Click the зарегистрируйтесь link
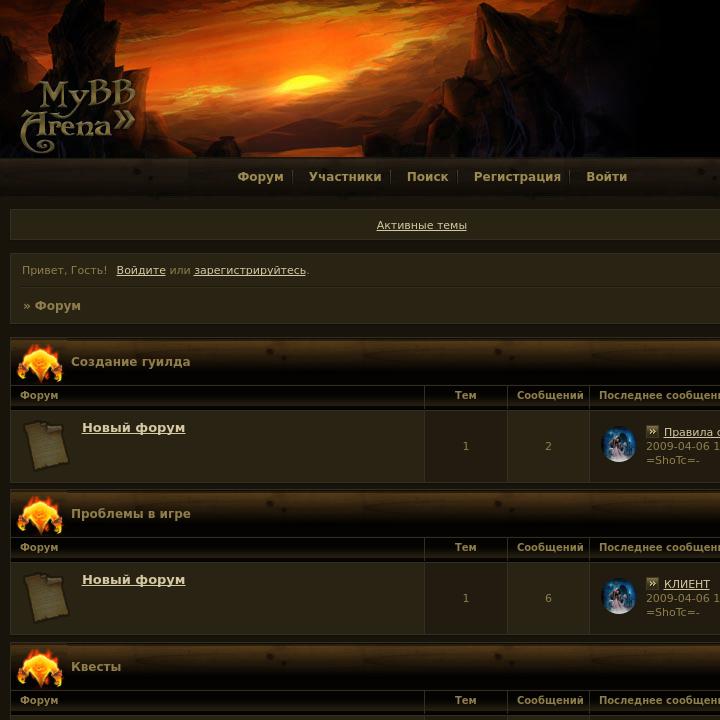 250,270
